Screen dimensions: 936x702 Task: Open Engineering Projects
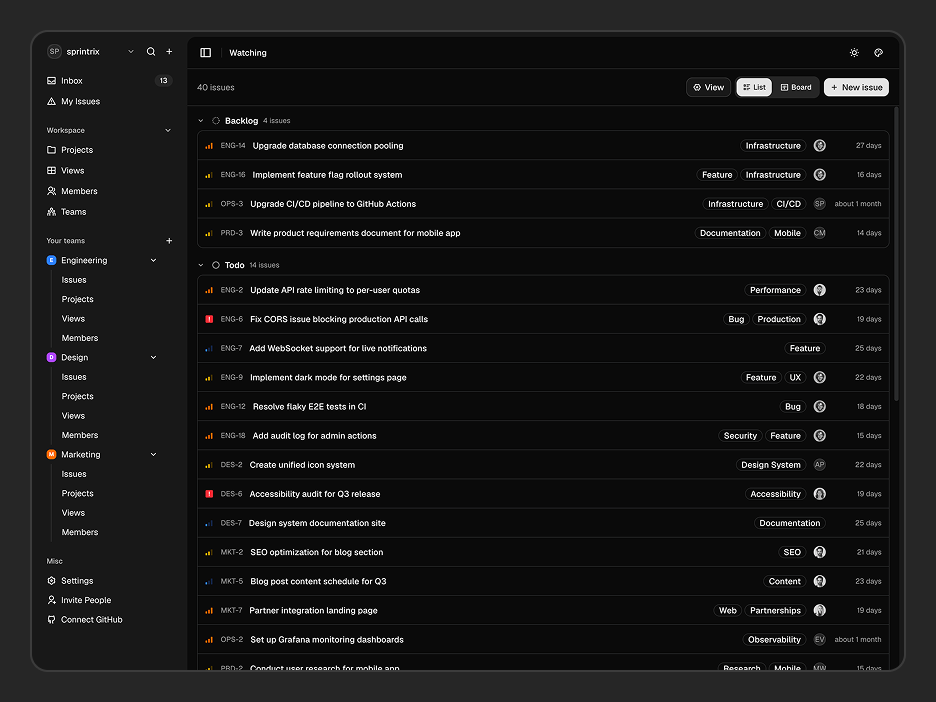78,299
